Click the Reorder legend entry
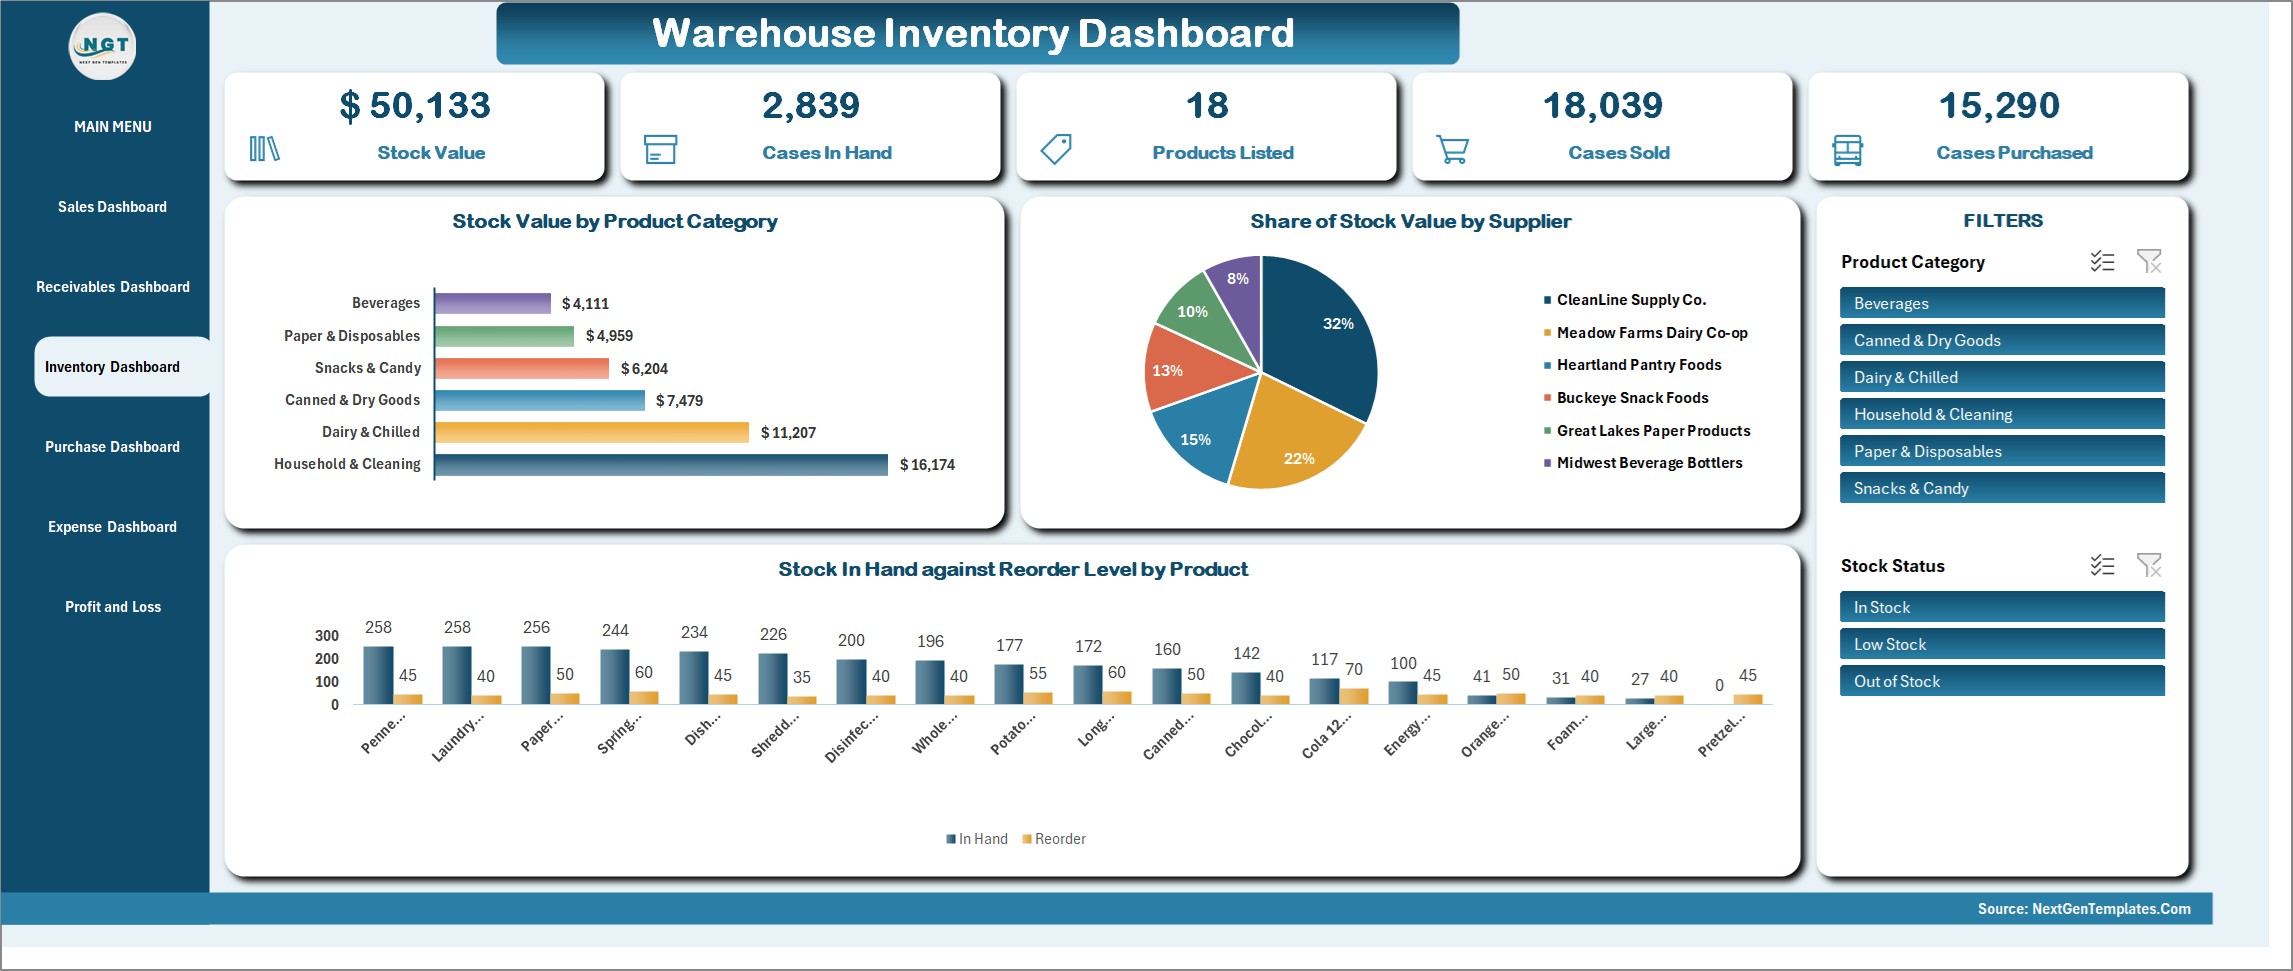 point(1054,839)
